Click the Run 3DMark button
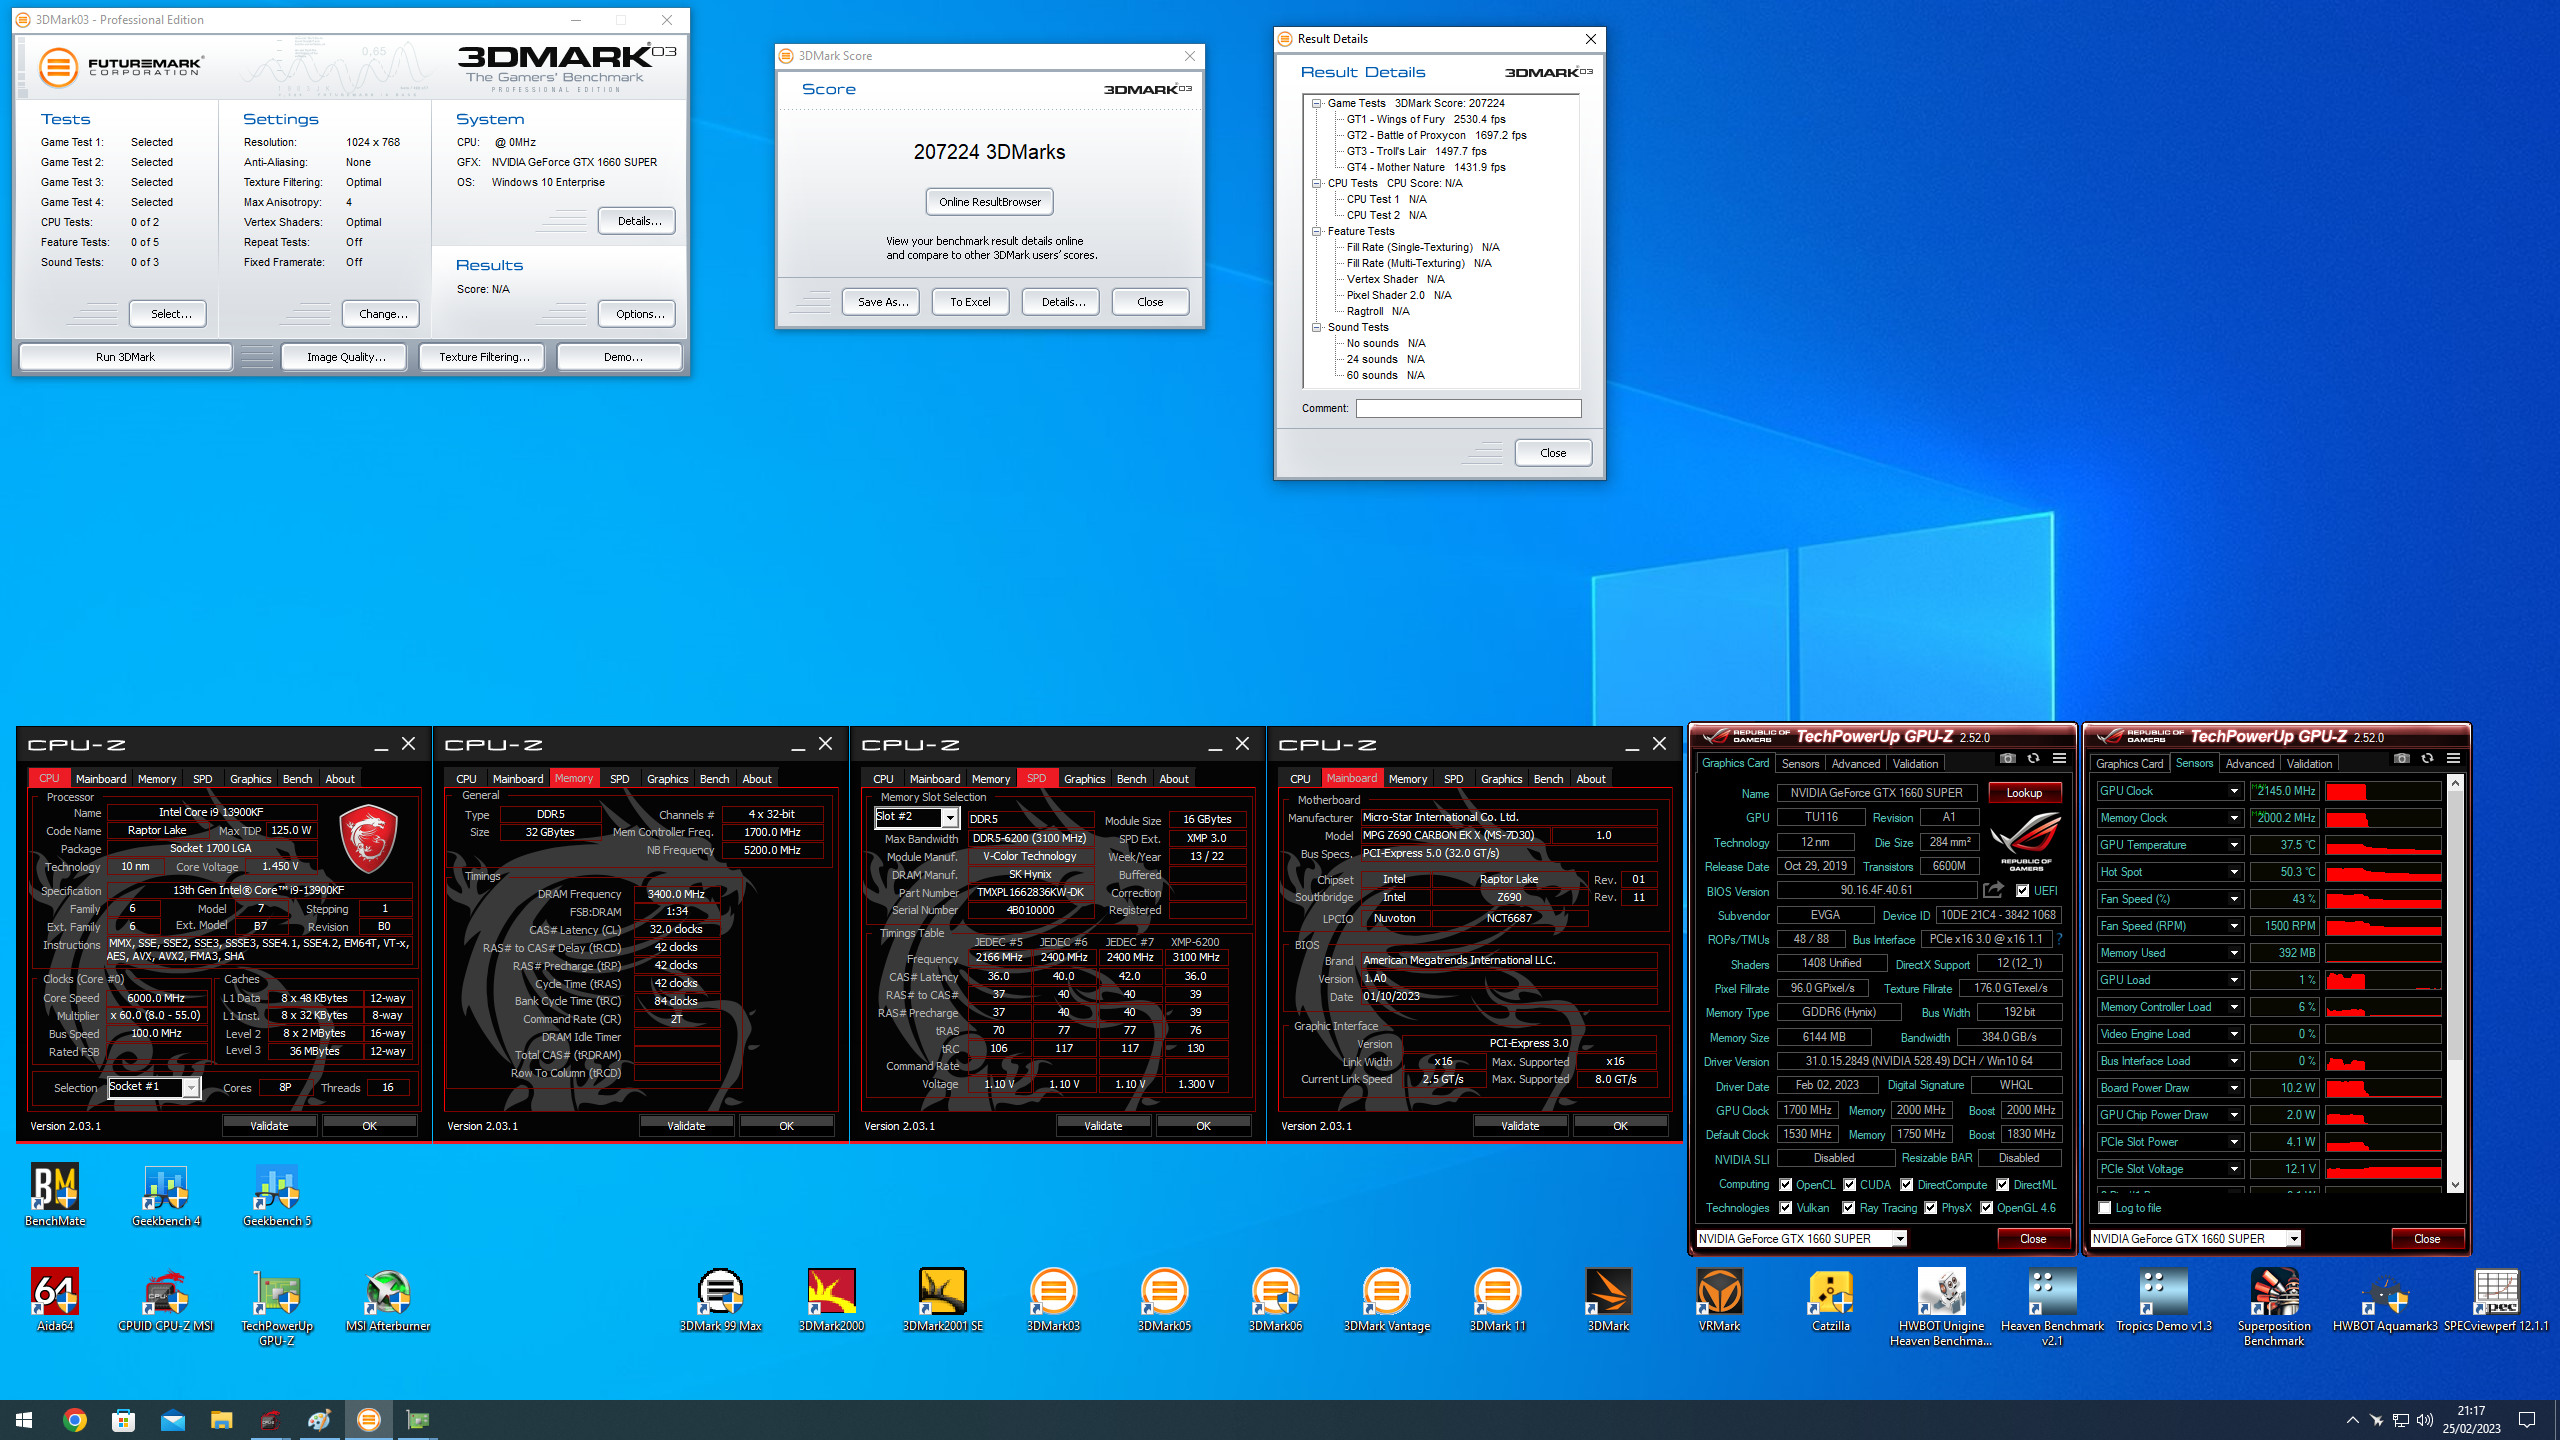Screen dimensions: 2560x1440 (125, 357)
